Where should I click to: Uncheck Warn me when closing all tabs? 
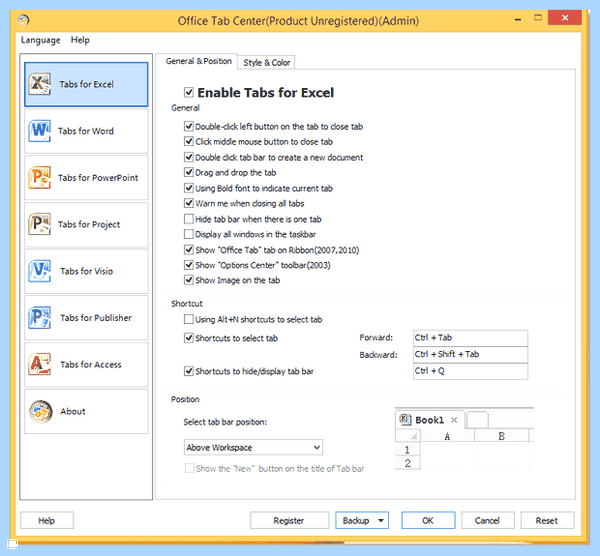point(189,203)
